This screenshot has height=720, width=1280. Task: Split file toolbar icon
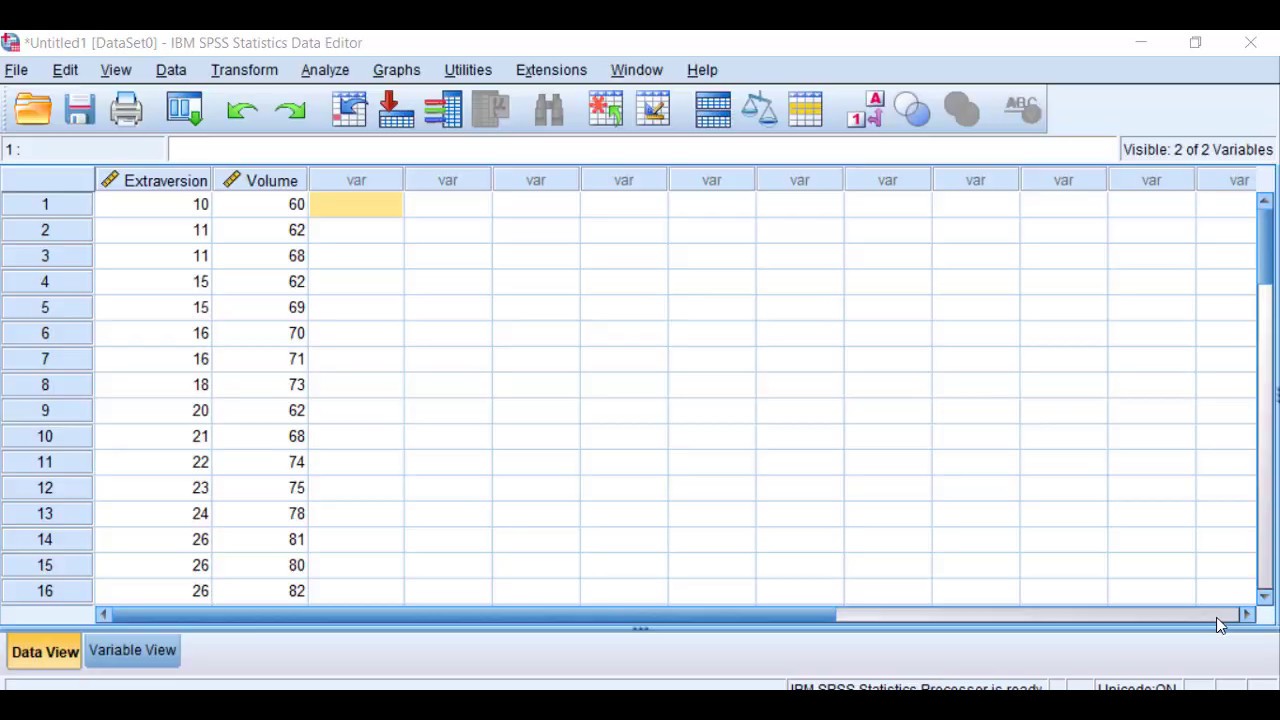pos(713,109)
